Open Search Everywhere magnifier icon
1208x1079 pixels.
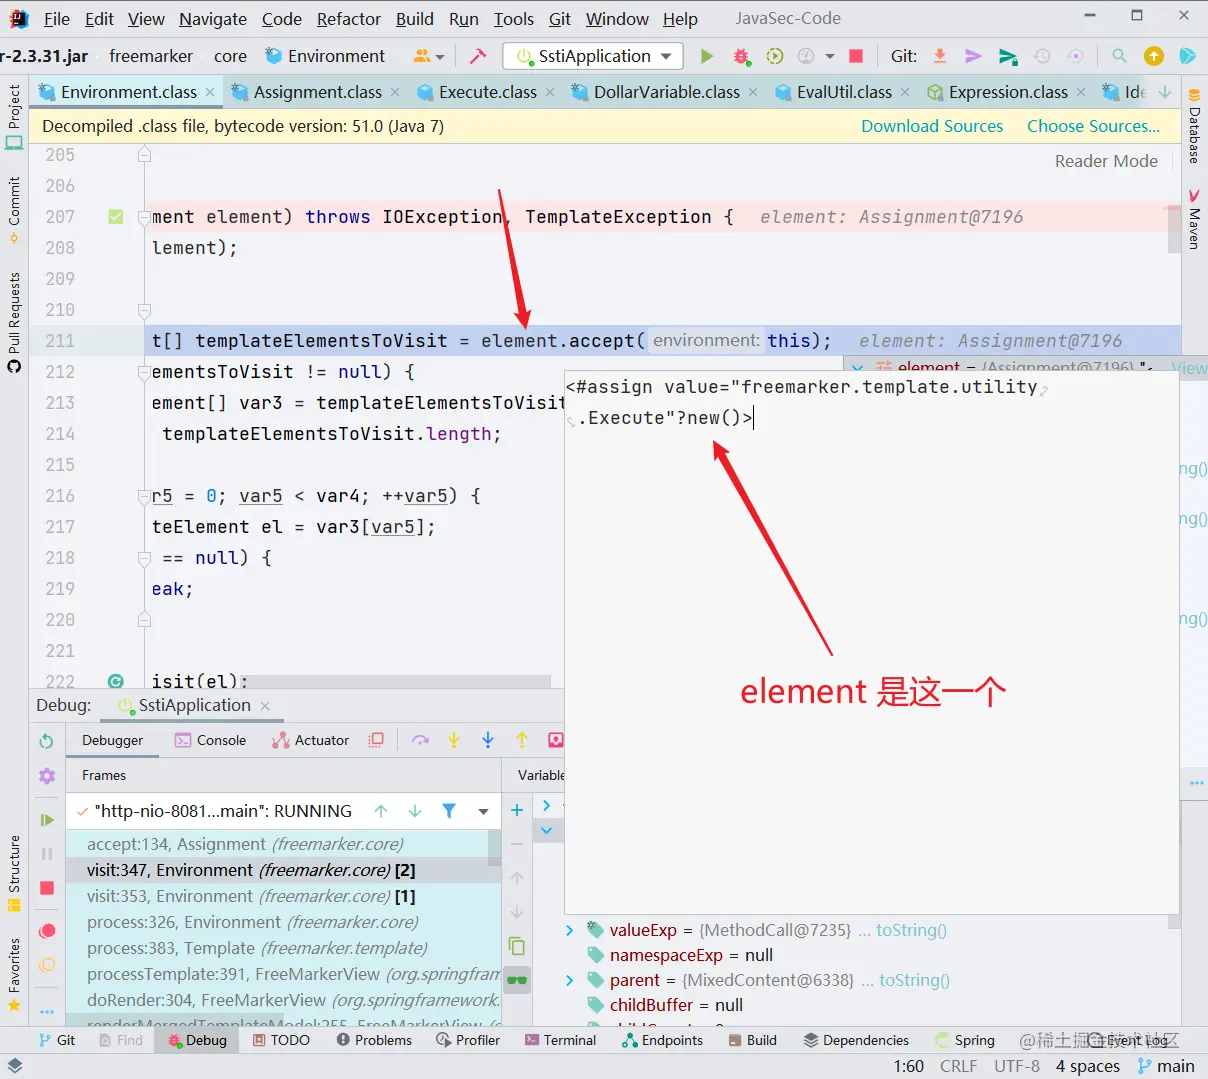[1120, 56]
